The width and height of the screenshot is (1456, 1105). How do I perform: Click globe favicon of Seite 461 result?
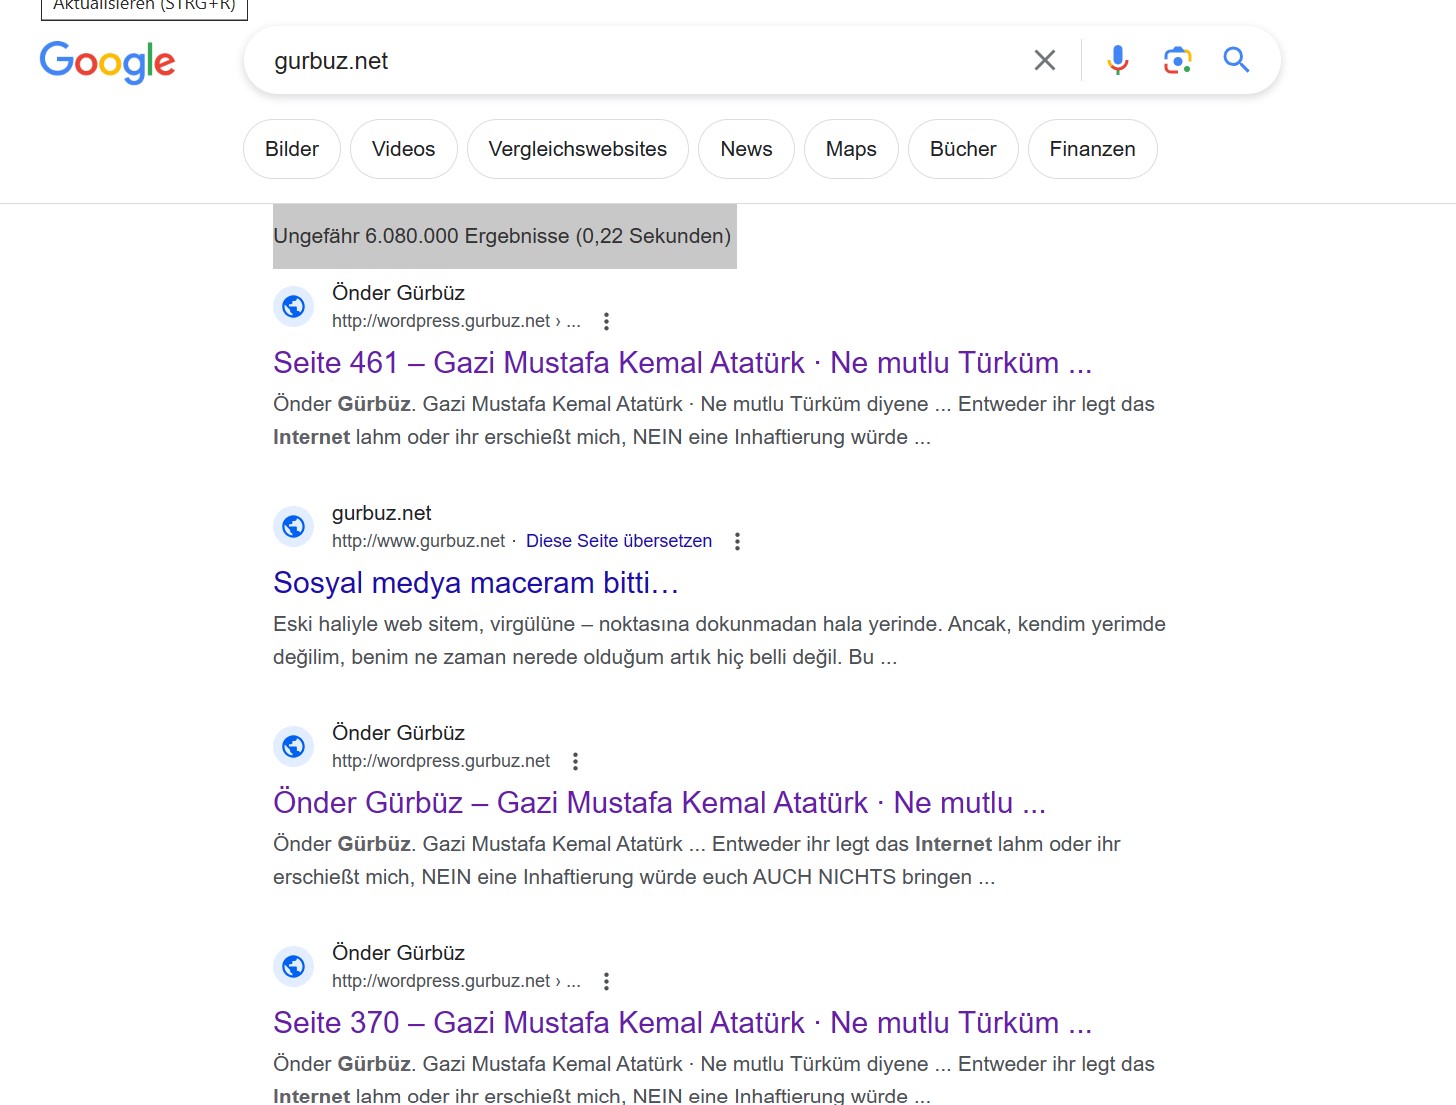pos(294,306)
